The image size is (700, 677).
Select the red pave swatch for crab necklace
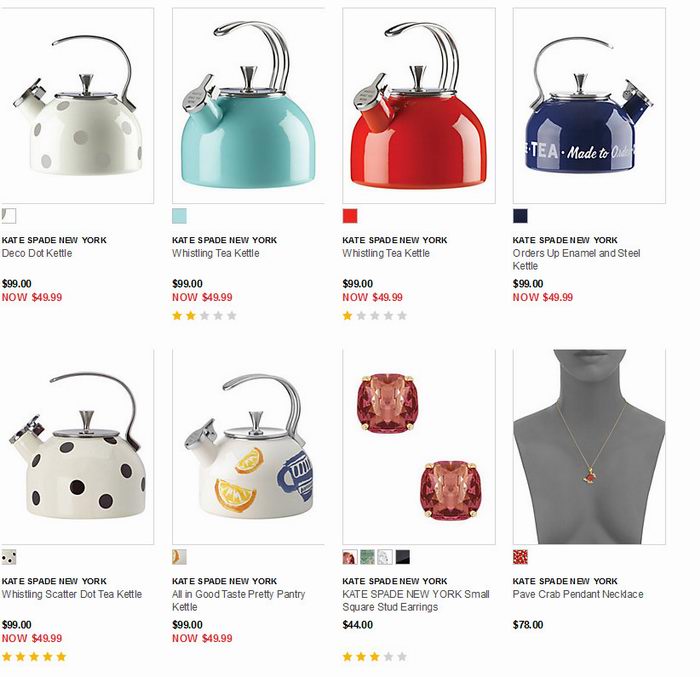click(521, 557)
